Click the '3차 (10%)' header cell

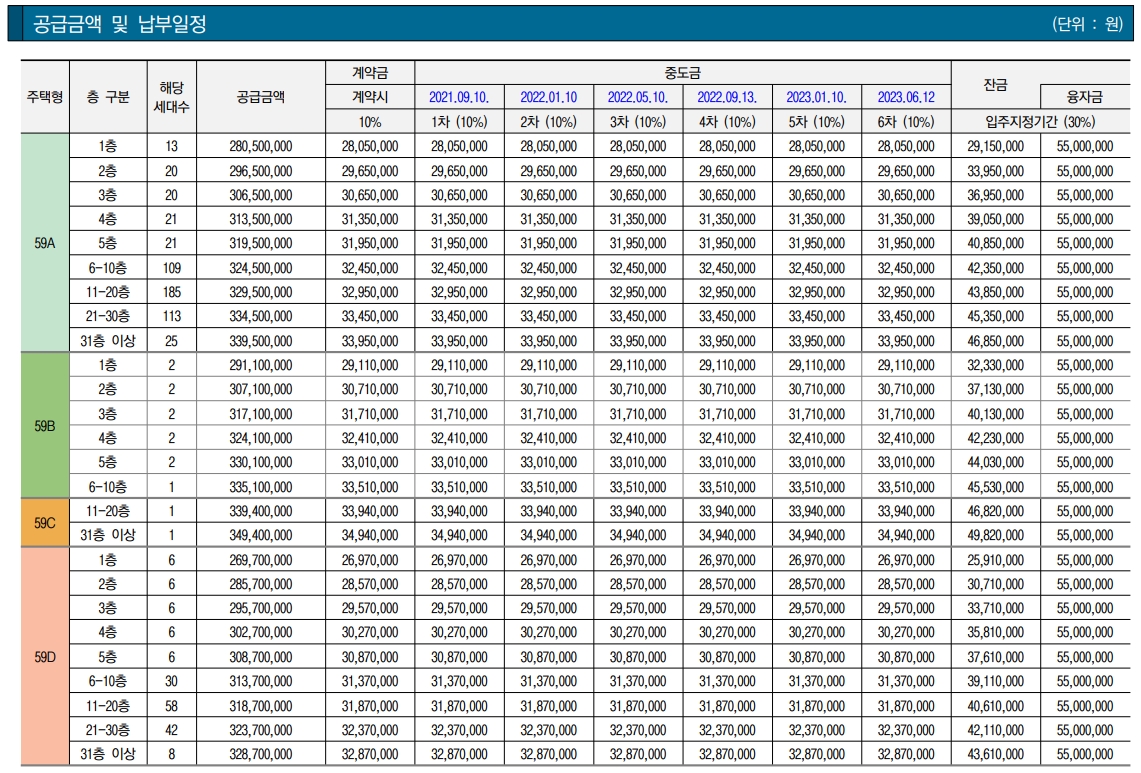tap(637, 122)
